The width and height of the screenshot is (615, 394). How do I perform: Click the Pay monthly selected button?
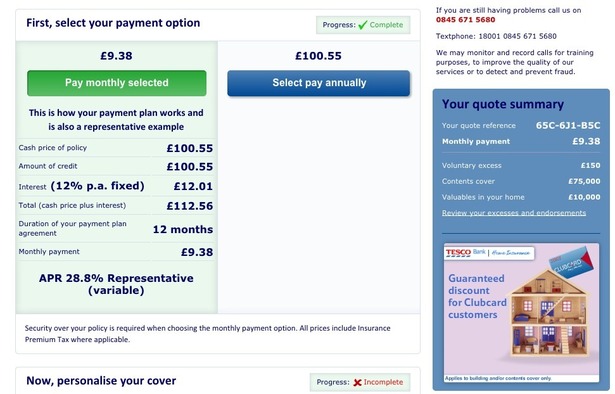[x=116, y=83]
